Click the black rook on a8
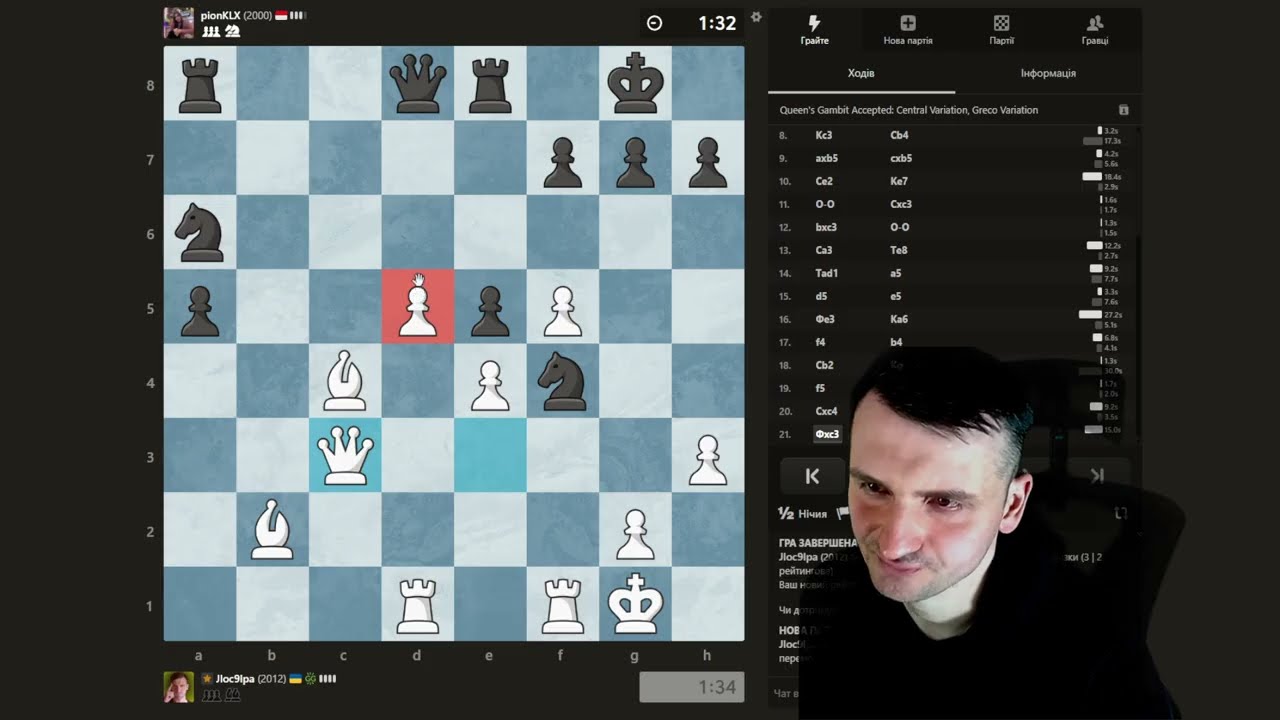This screenshot has width=1280, height=720. 200,84
